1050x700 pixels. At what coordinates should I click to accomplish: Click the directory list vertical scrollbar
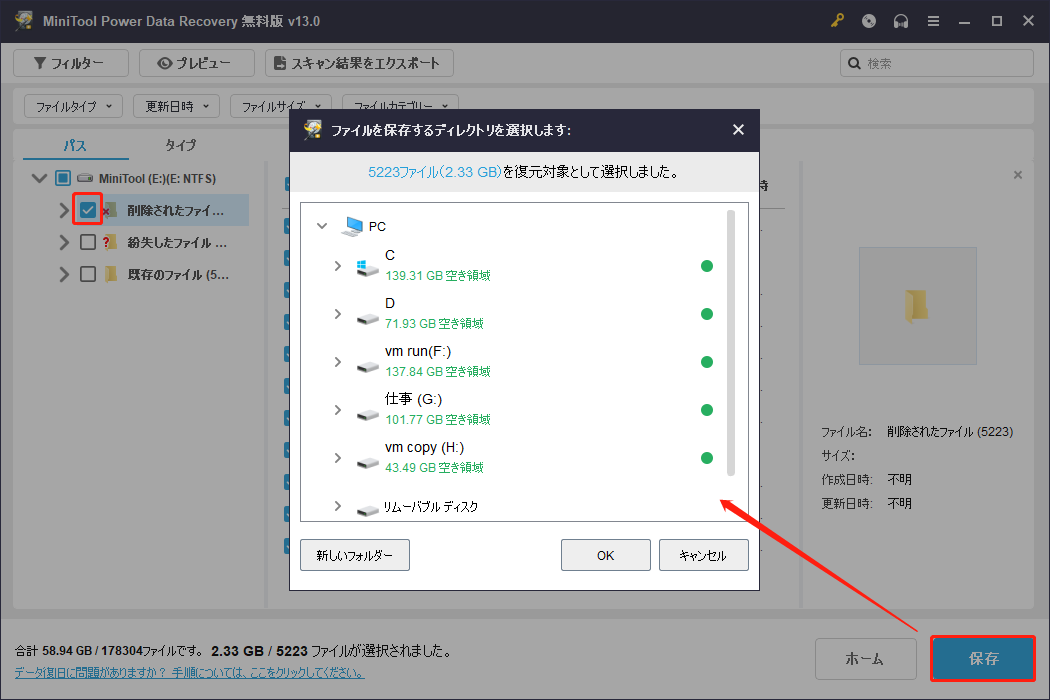tap(731, 343)
